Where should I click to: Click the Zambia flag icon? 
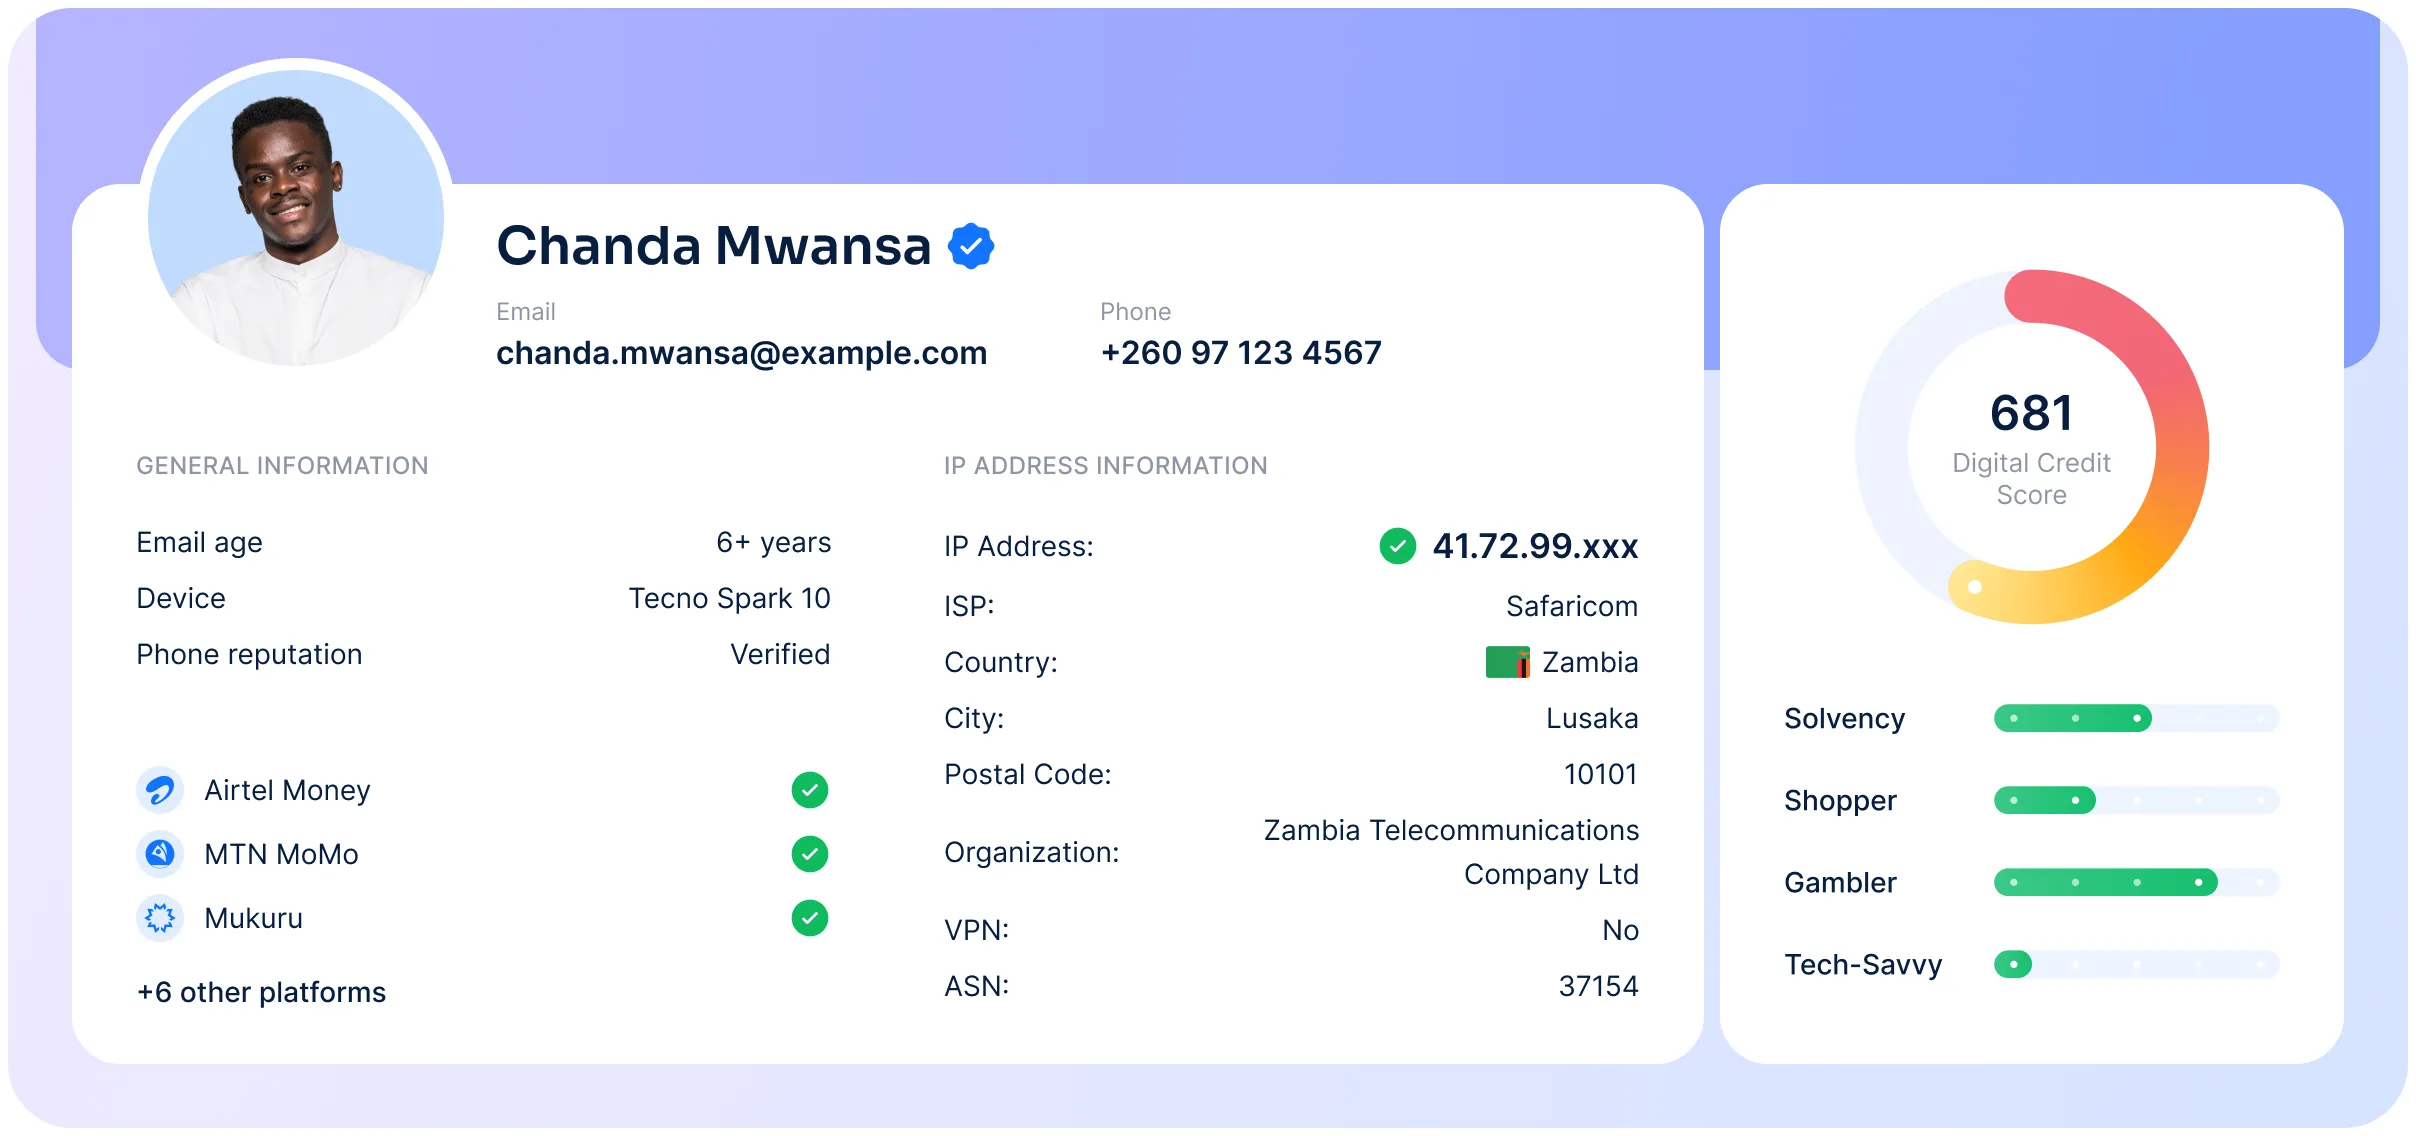[1508, 662]
